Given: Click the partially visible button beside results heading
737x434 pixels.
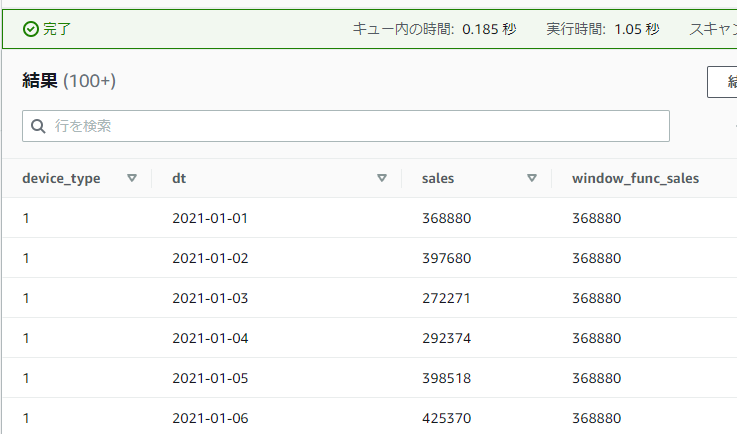Looking at the screenshot, I should point(722,82).
